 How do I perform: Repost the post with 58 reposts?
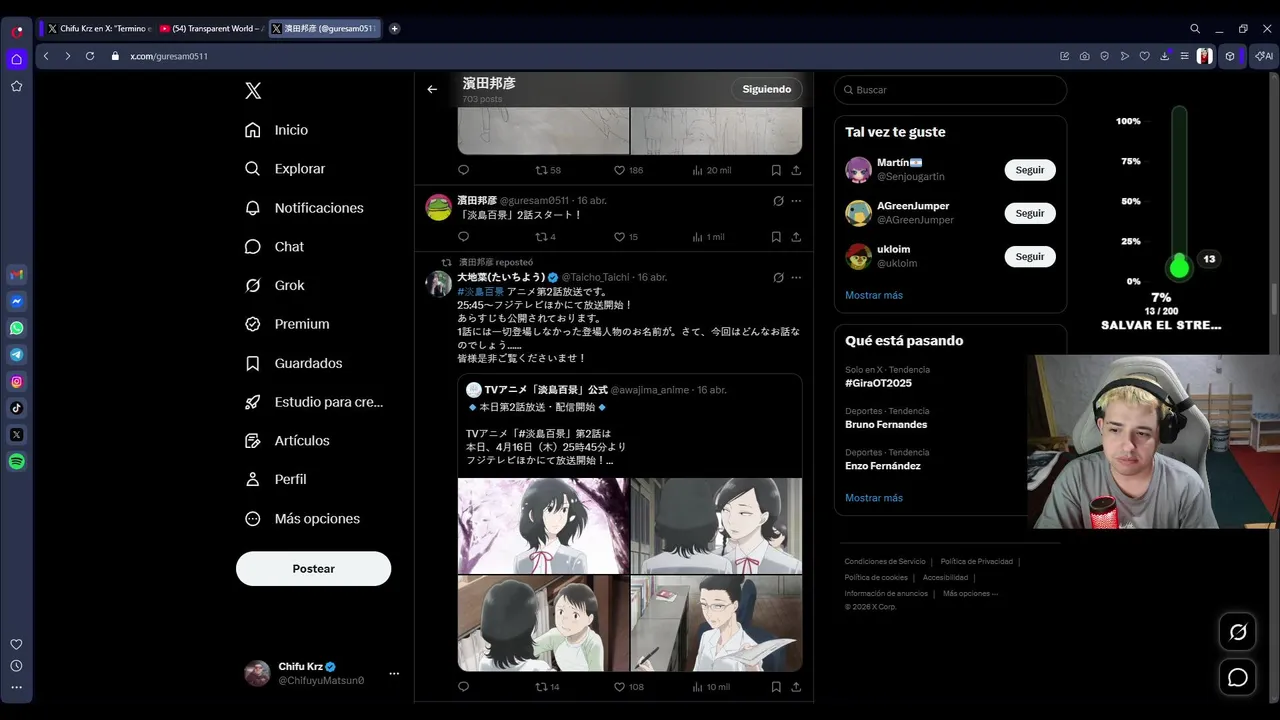548,170
